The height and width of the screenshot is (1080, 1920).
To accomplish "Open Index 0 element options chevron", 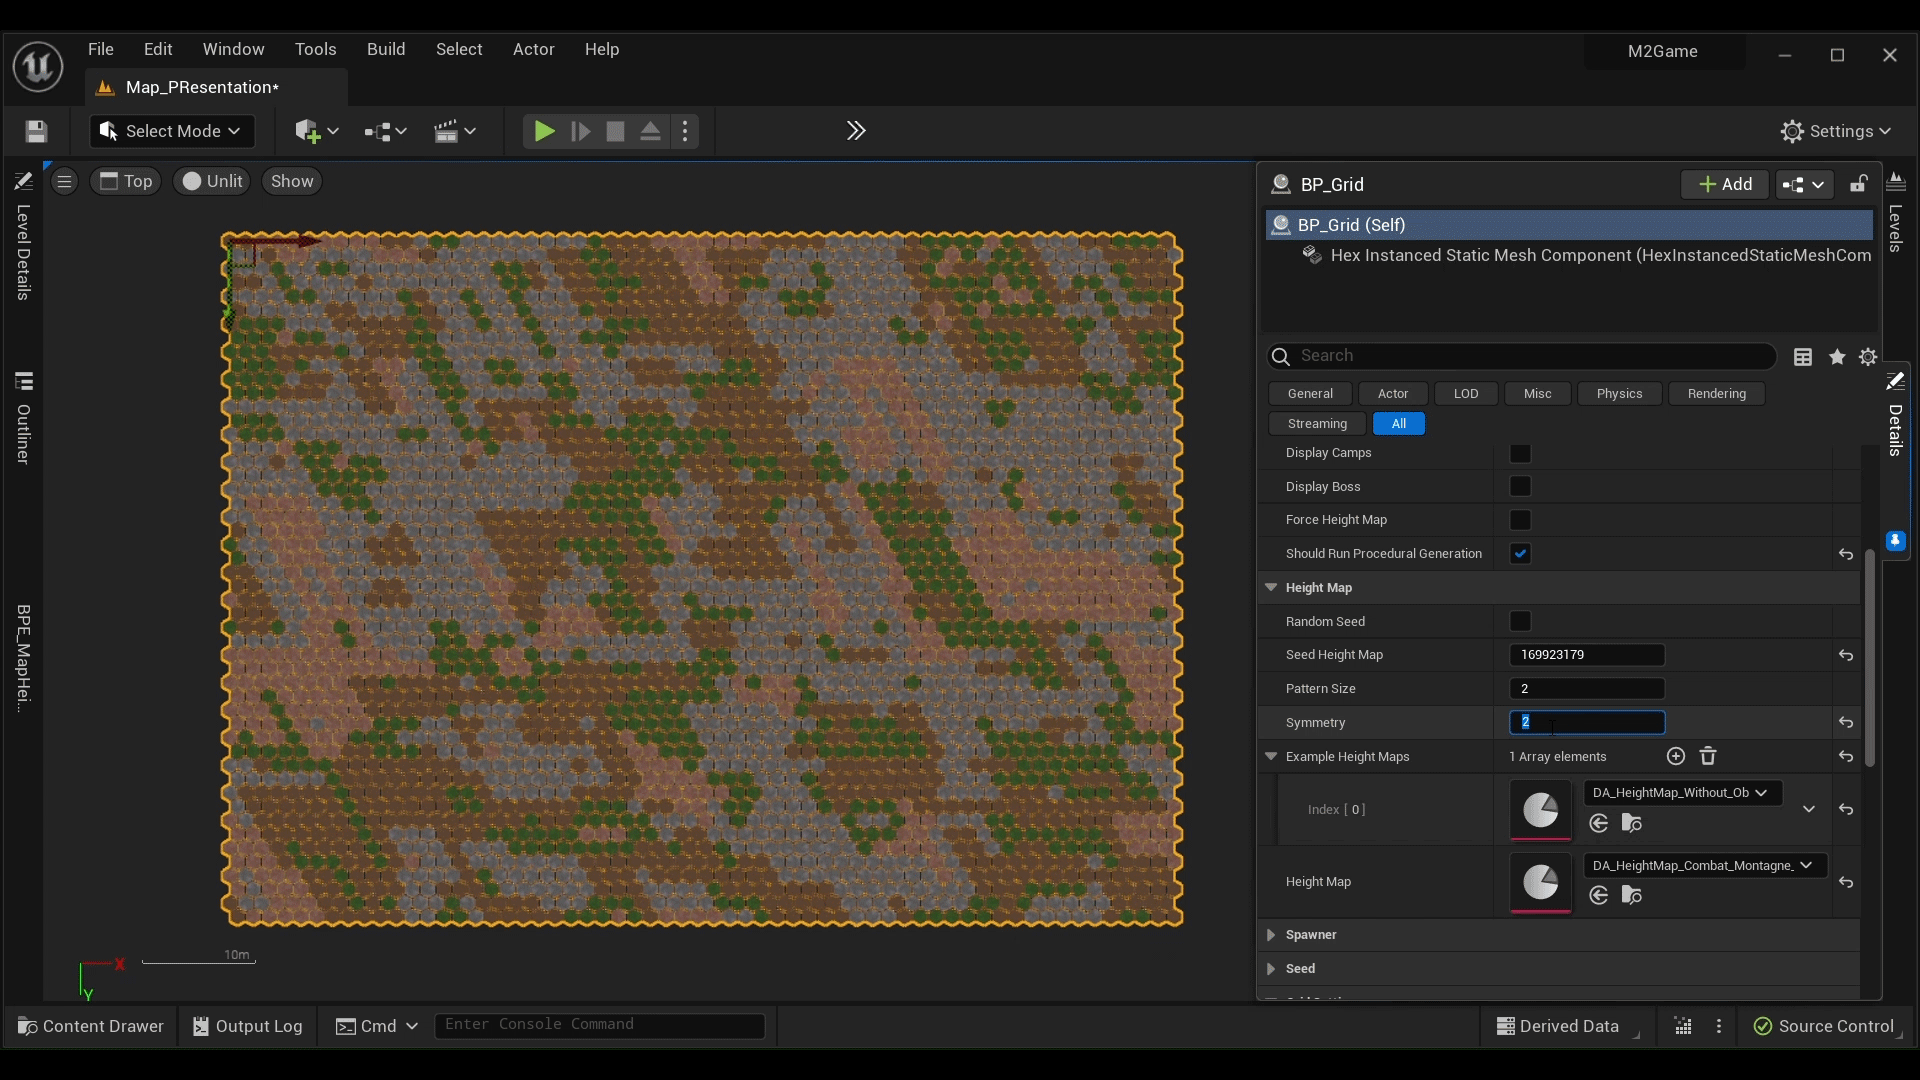I will [x=1809, y=809].
